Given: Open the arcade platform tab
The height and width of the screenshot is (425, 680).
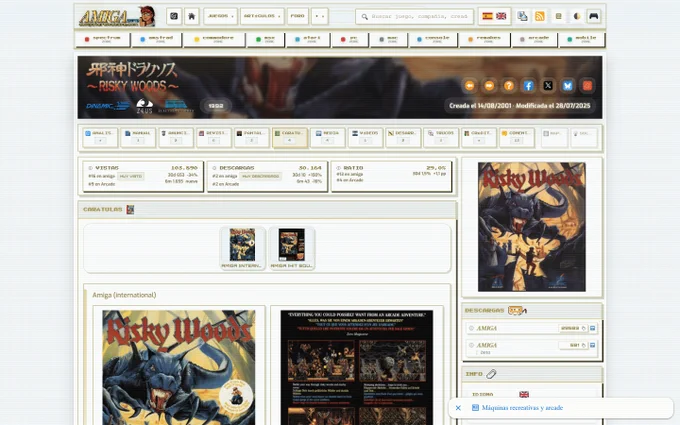Looking at the screenshot, I should pyautogui.click(x=534, y=39).
